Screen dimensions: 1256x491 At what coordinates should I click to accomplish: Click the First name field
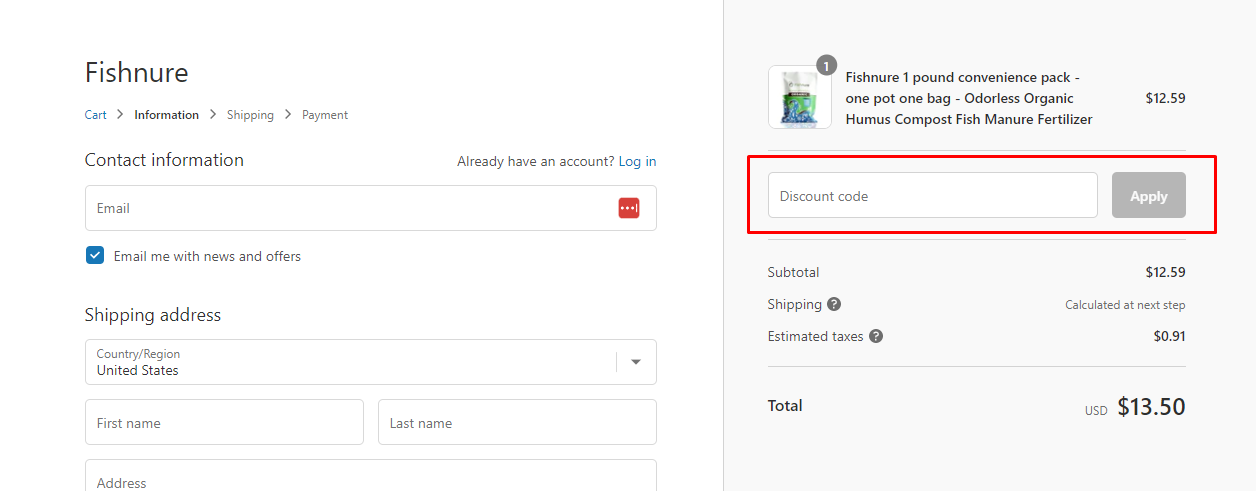224,422
